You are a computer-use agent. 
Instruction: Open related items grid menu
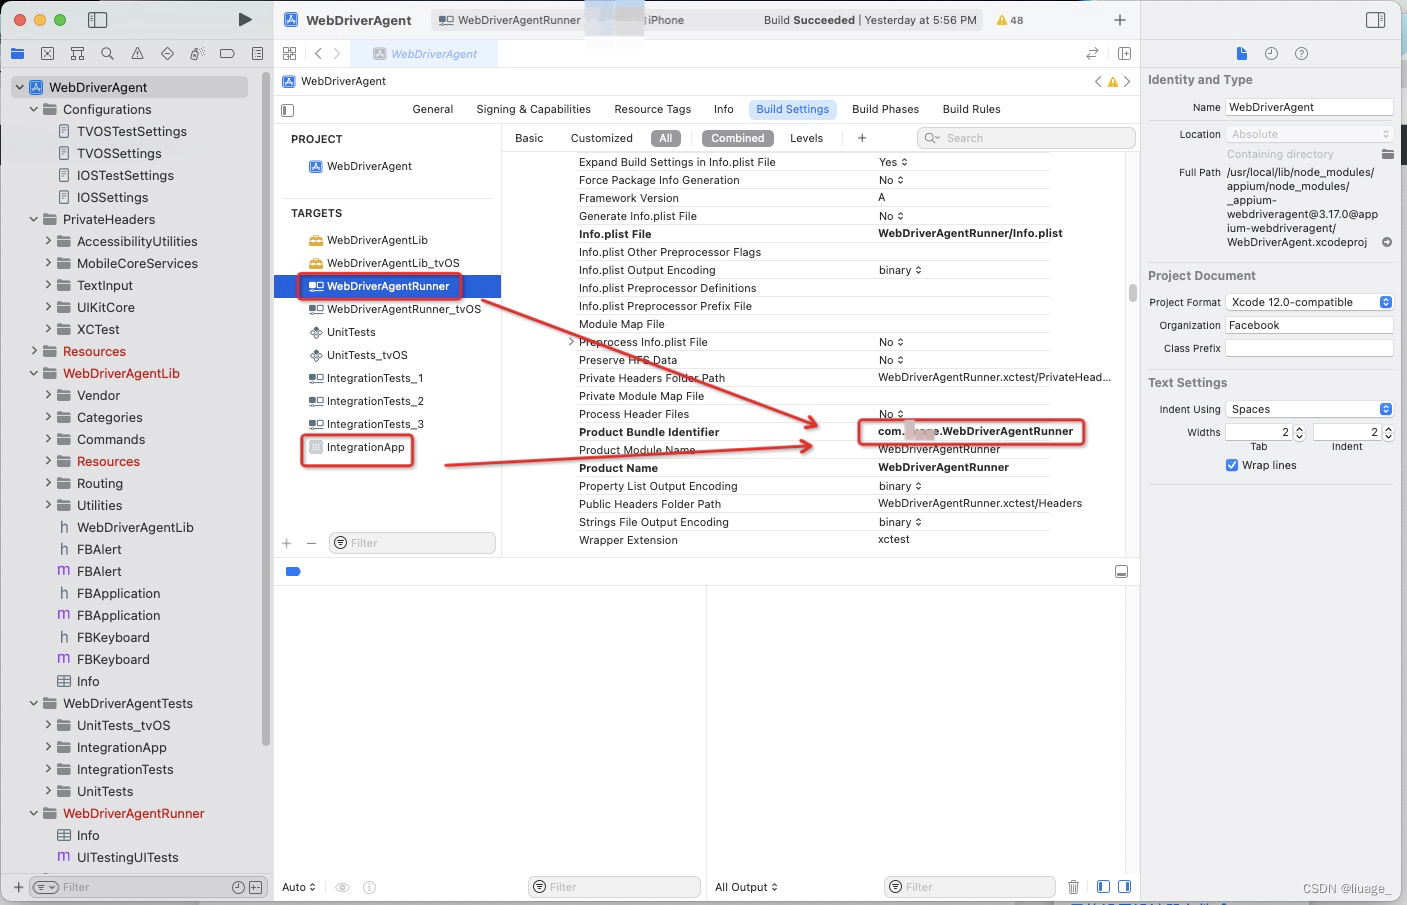click(290, 54)
